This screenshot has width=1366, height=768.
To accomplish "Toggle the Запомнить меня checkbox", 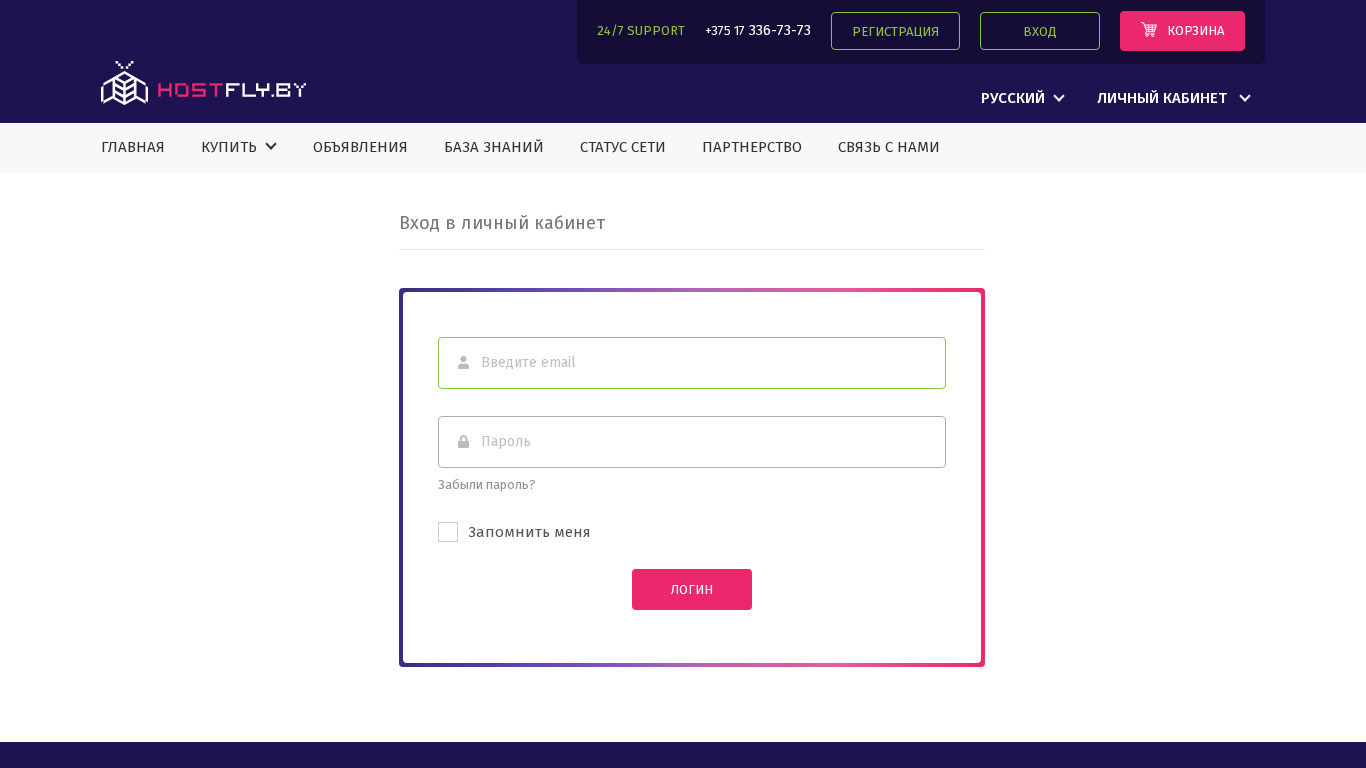I will pyautogui.click(x=448, y=532).
